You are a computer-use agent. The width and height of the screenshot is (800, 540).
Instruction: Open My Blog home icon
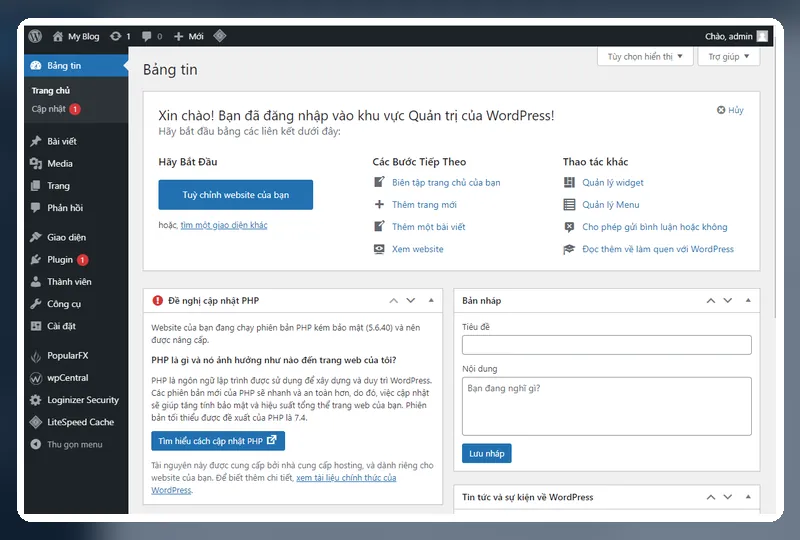[58, 36]
